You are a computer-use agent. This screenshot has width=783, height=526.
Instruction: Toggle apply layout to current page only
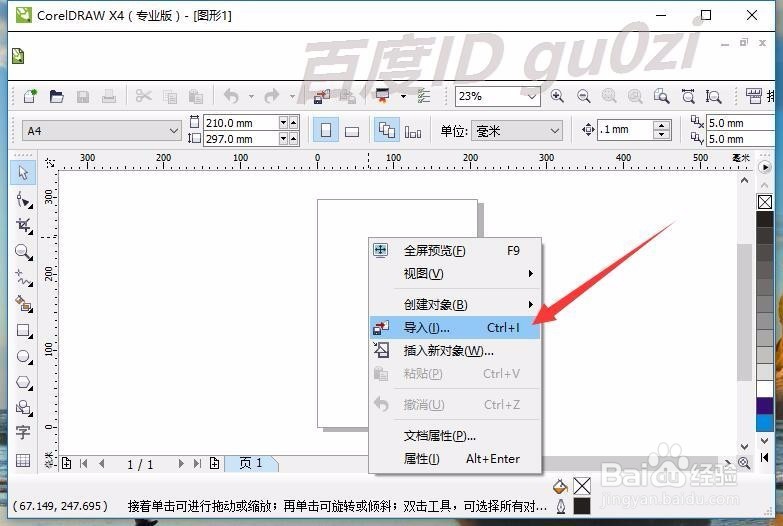[x=412, y=131]
